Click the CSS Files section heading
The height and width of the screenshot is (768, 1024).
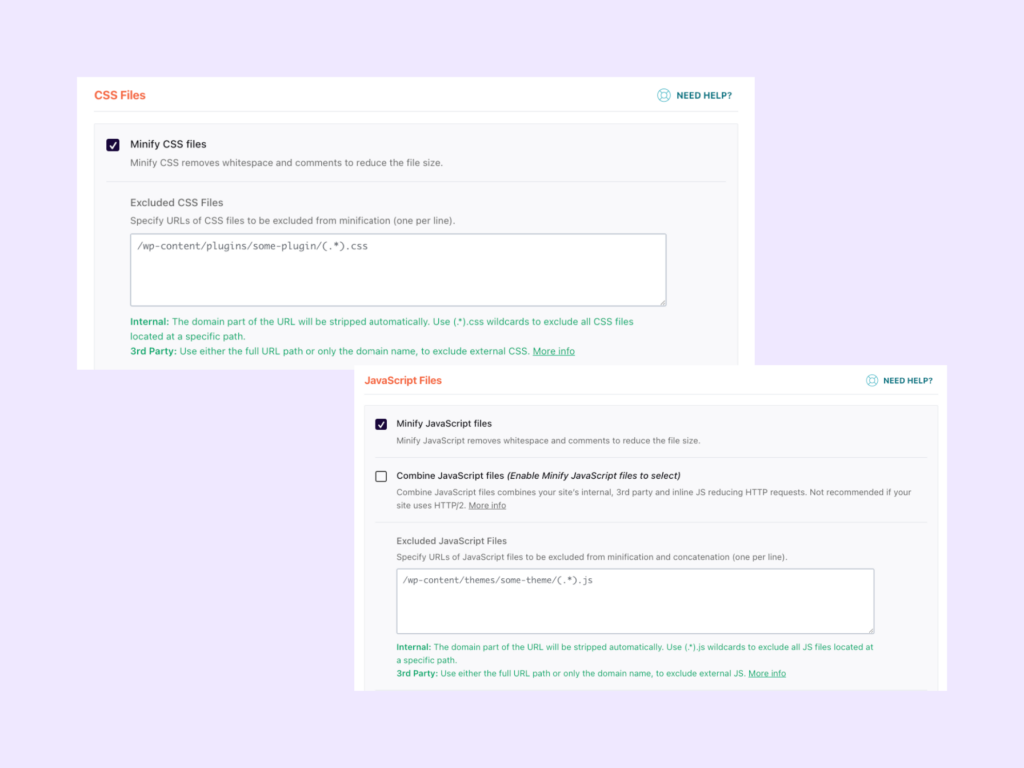pos(120,95)
